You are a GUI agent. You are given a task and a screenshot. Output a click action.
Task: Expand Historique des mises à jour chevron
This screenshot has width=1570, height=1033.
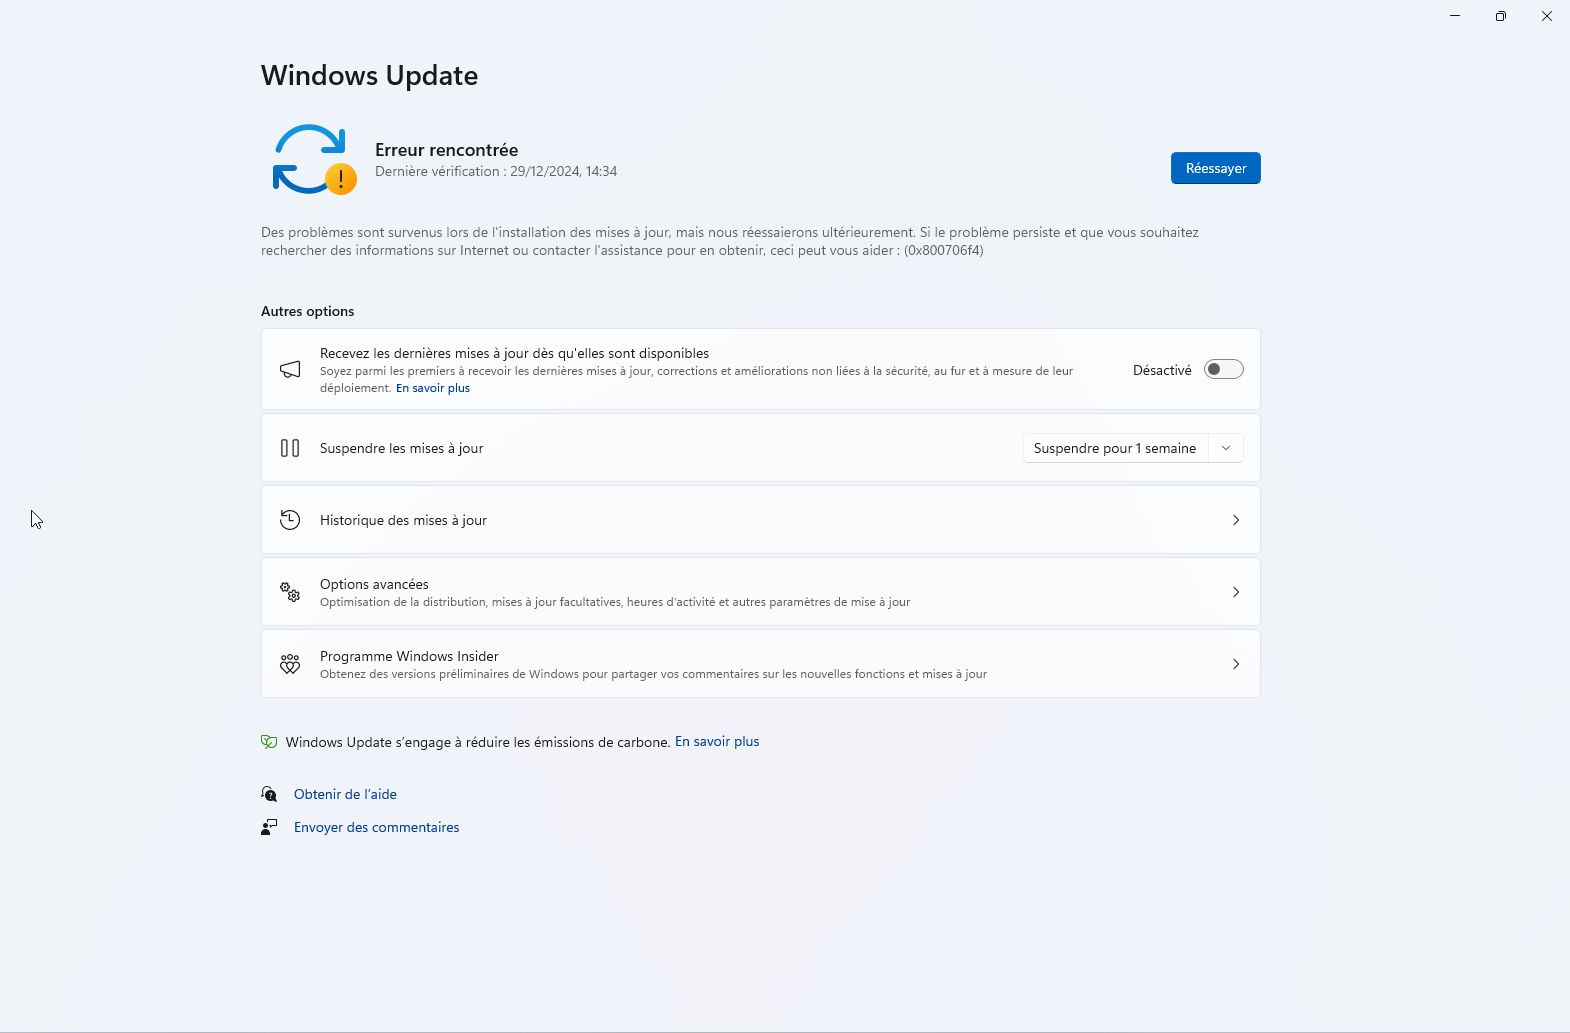pos(1236,520)
